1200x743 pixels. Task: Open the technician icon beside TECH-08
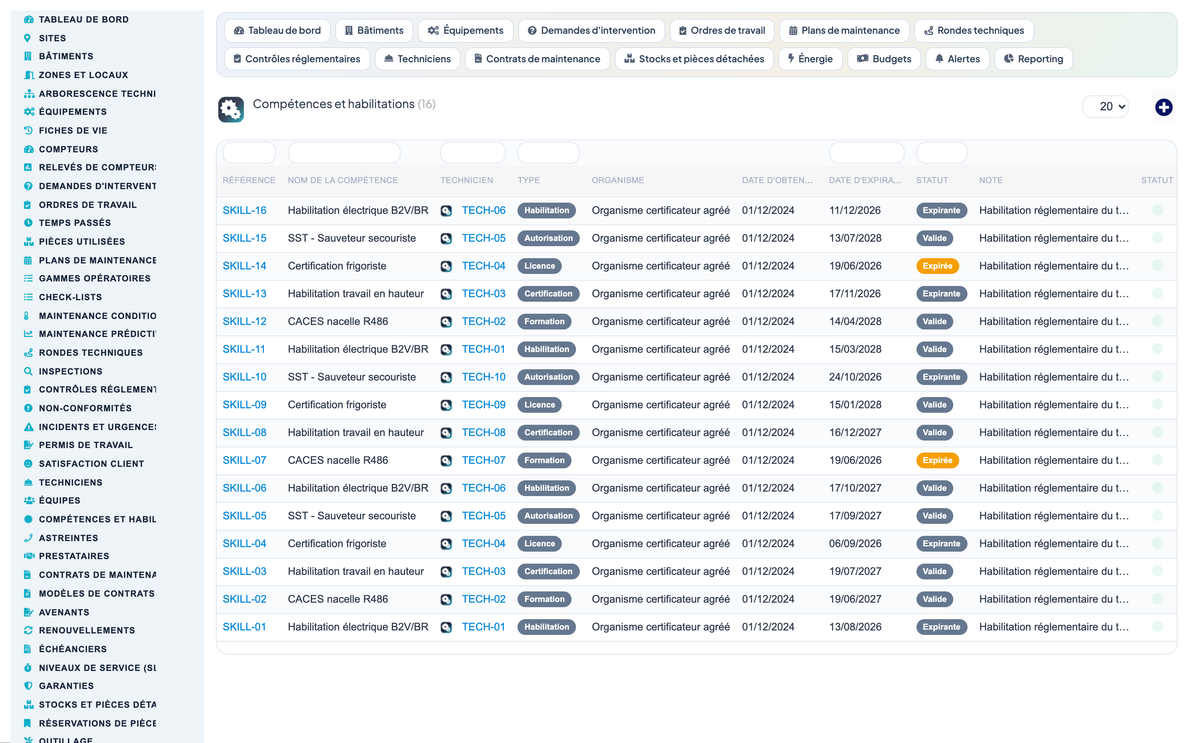click(x=446, y=433)
